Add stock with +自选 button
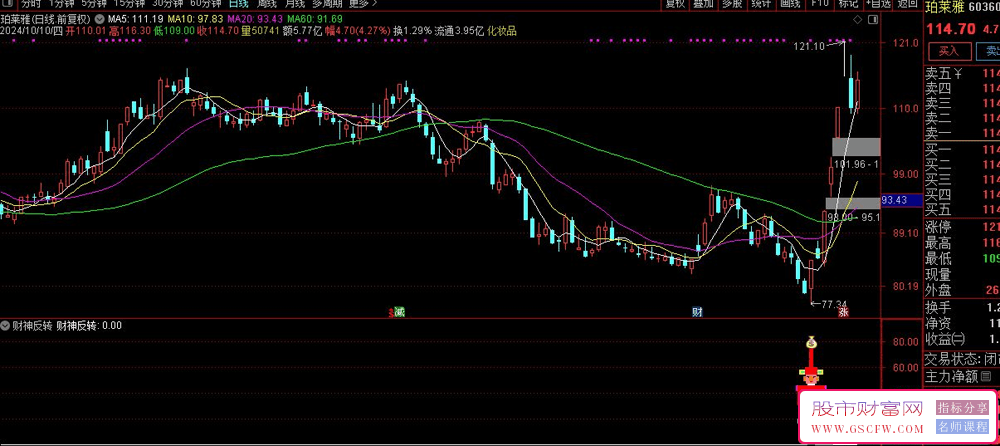 pos(878,3)
